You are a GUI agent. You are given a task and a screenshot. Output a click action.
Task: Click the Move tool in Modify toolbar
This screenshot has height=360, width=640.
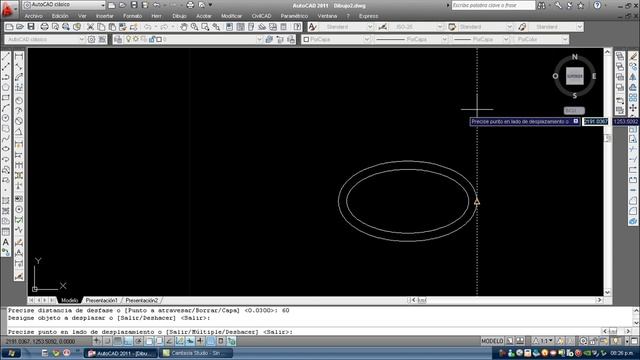(633, 108)
